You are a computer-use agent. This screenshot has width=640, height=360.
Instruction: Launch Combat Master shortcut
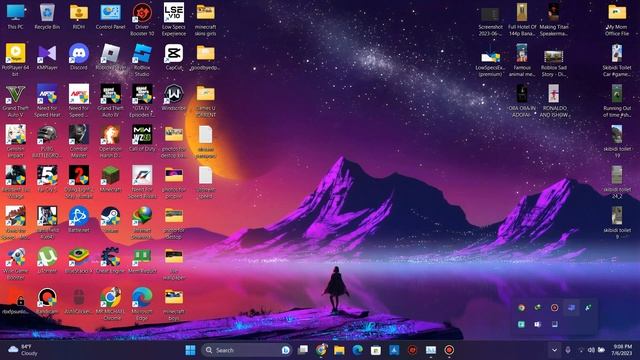pyautogui.click(x=79, y=141)
